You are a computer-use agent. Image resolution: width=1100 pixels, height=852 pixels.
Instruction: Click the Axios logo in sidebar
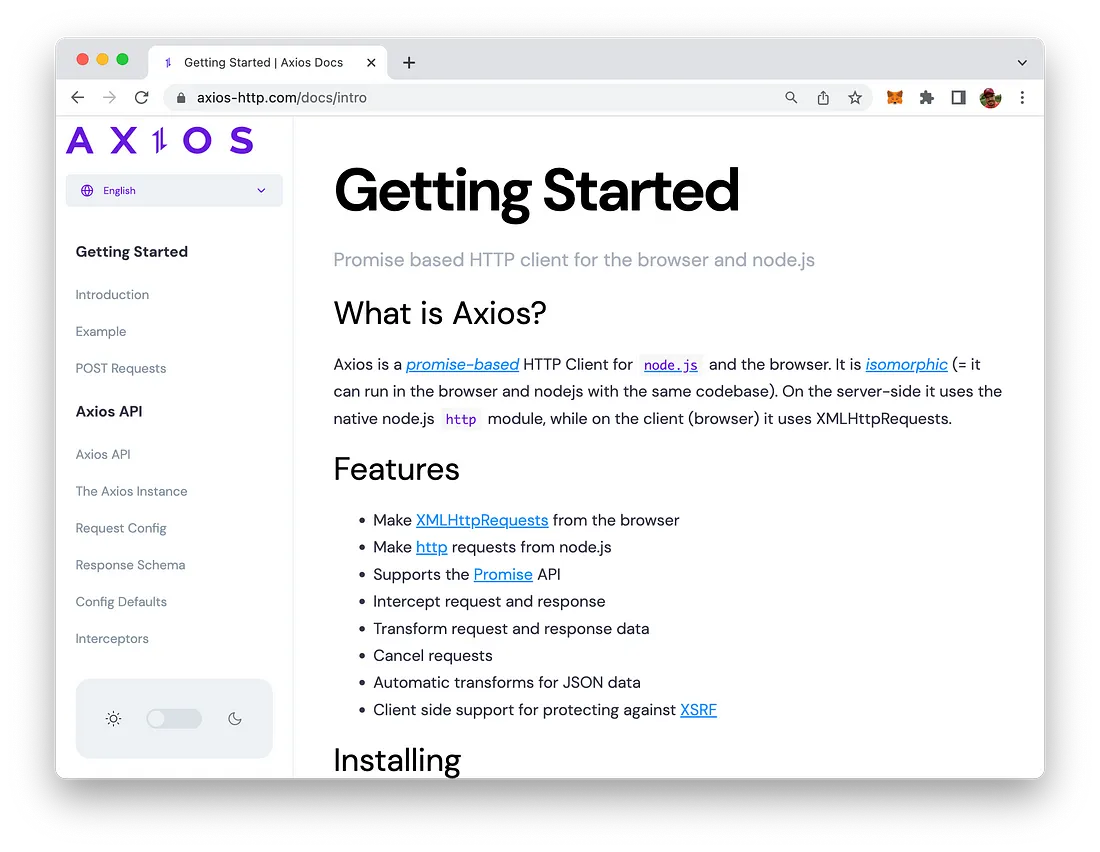(160, 140)
